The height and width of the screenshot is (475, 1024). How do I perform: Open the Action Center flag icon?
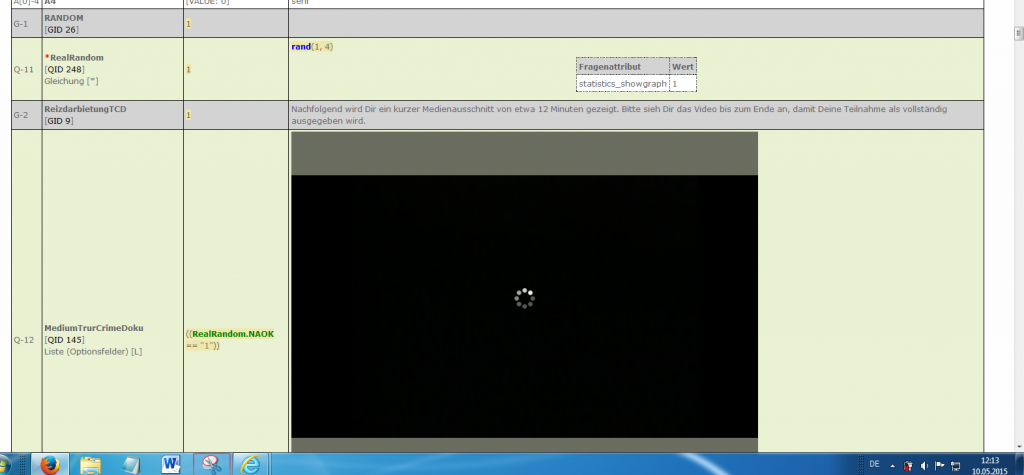[940, 465]
